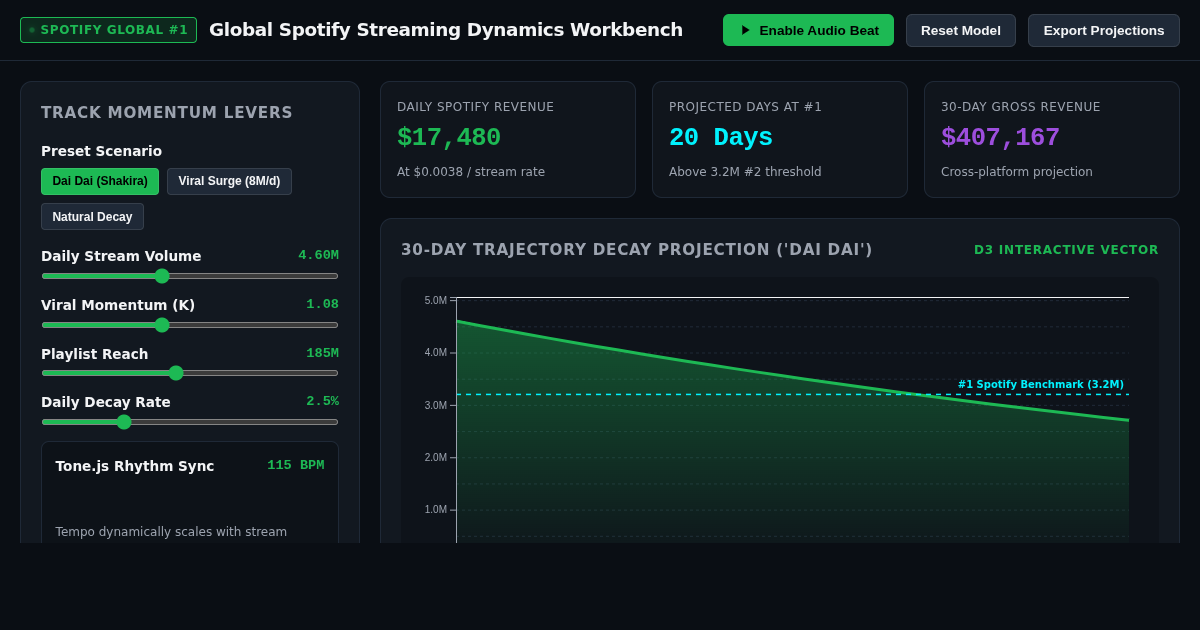Click the 115 BPM tempo value
Viewport: 1200px width, 630px height.
(295, 465)
